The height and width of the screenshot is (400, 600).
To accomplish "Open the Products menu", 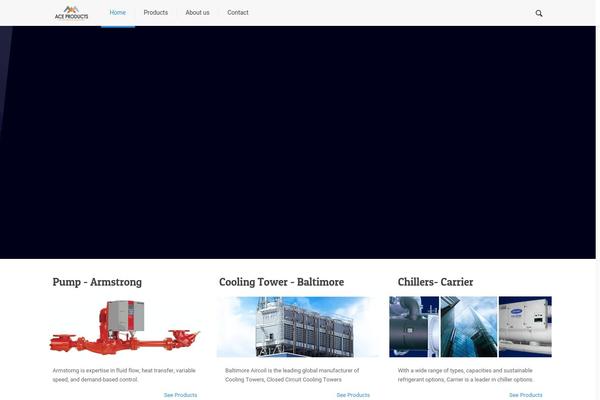I will (156, 13).
